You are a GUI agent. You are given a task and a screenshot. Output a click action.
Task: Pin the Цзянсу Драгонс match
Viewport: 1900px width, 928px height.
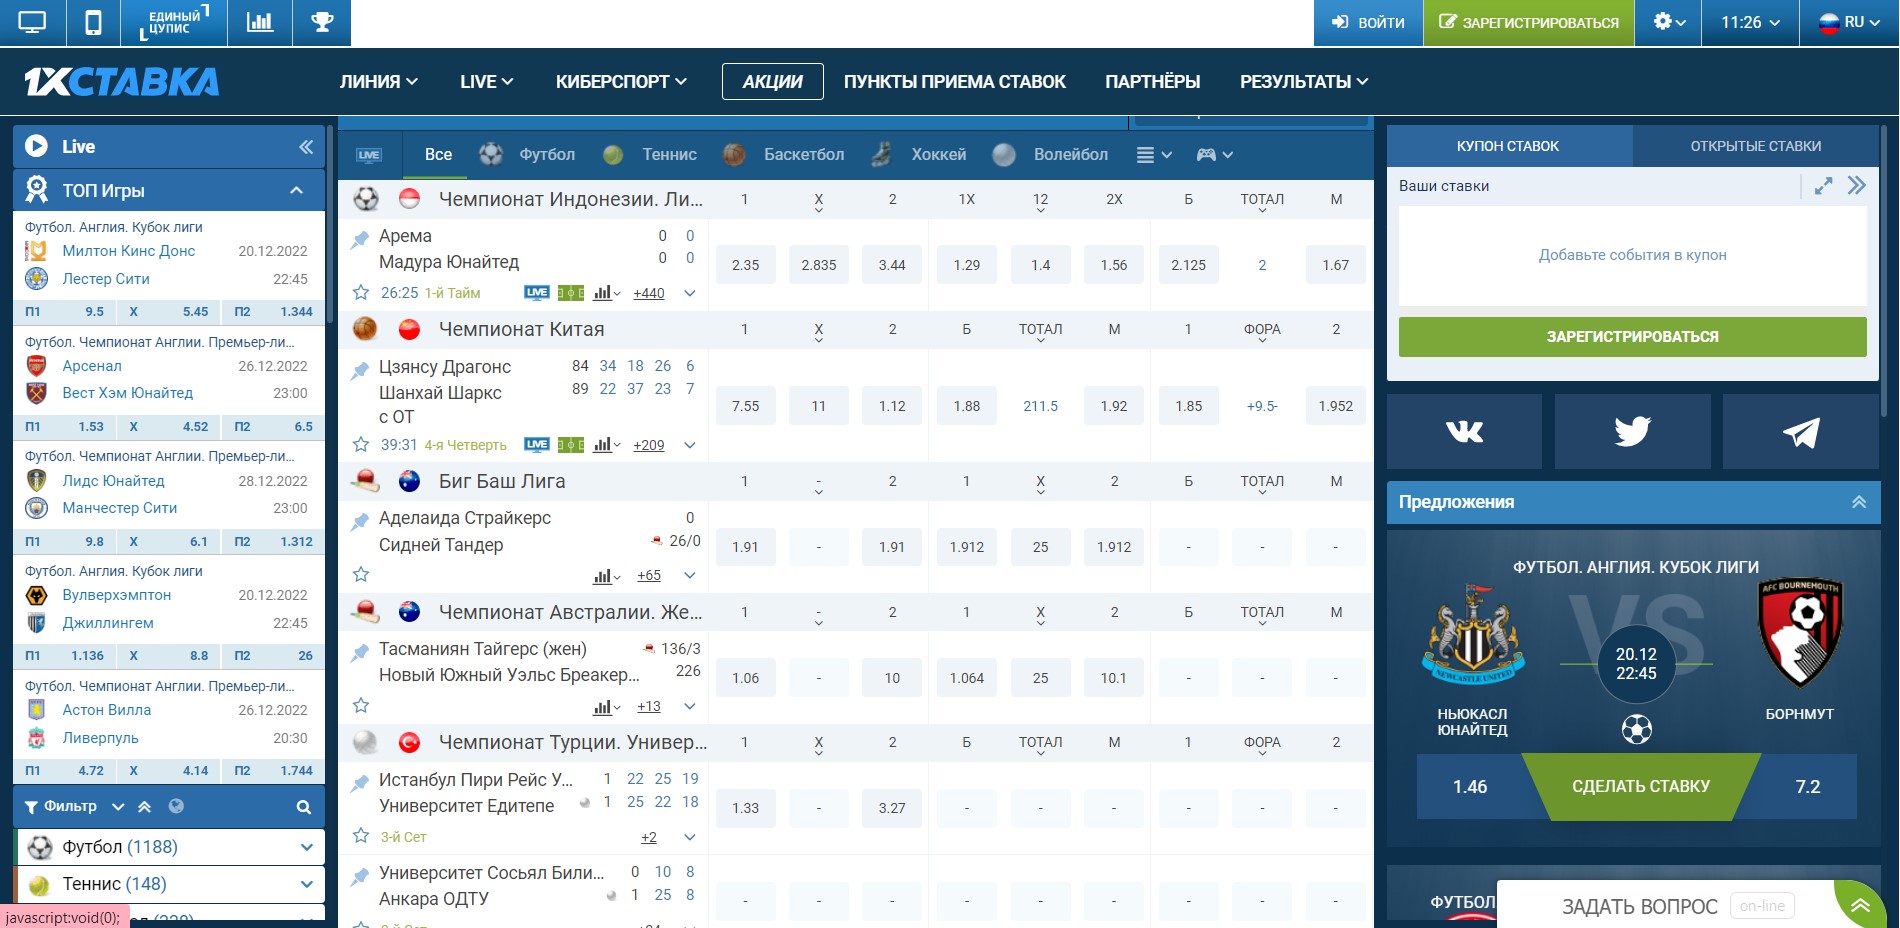(360, 370)
